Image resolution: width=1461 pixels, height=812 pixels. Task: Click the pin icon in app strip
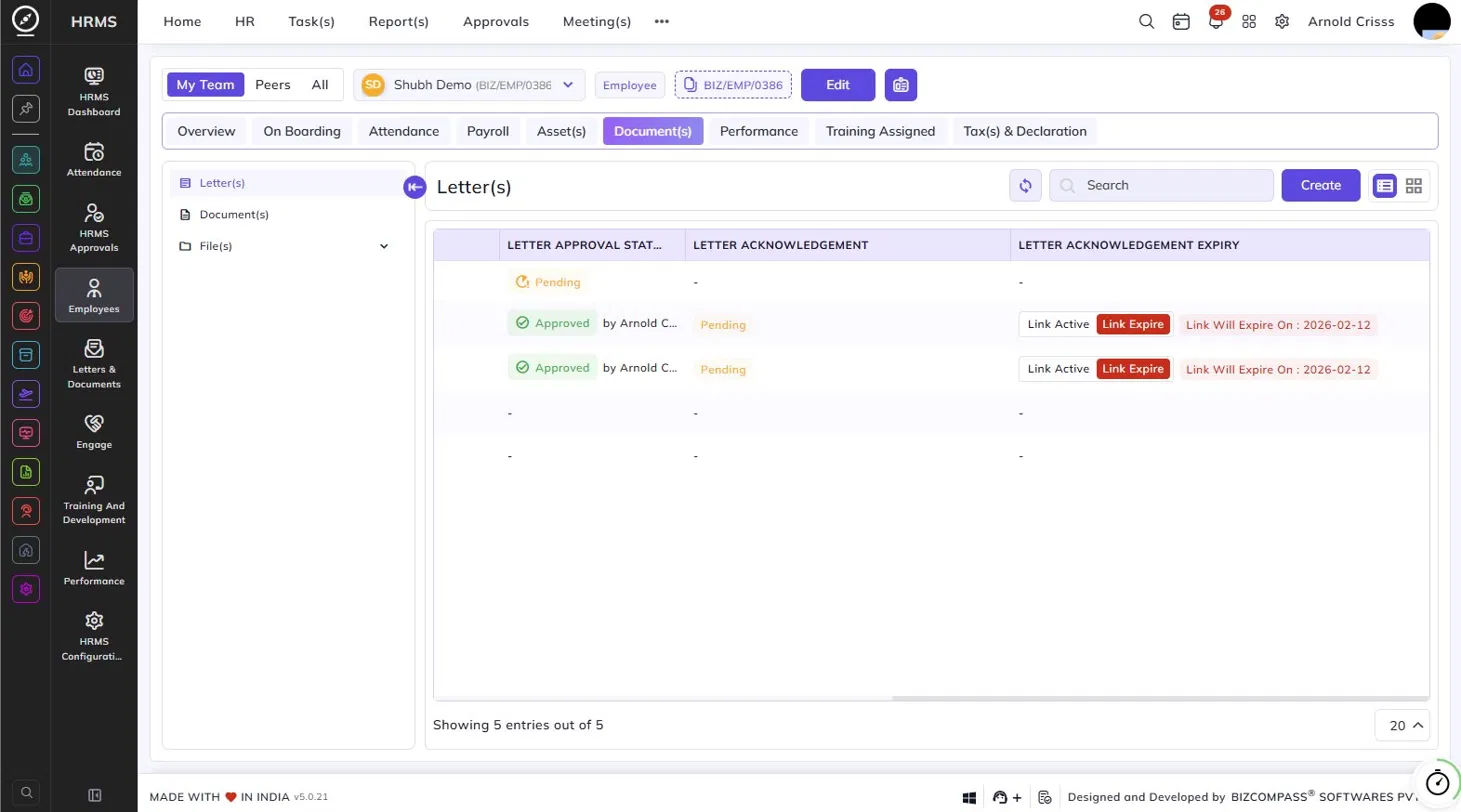26,109
